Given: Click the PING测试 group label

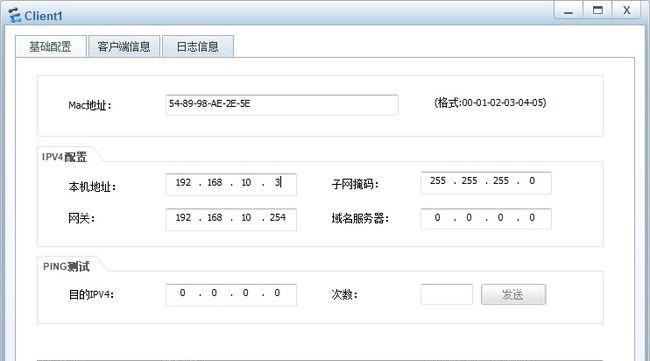Looking at the screenshot, I should click(66, 266).
